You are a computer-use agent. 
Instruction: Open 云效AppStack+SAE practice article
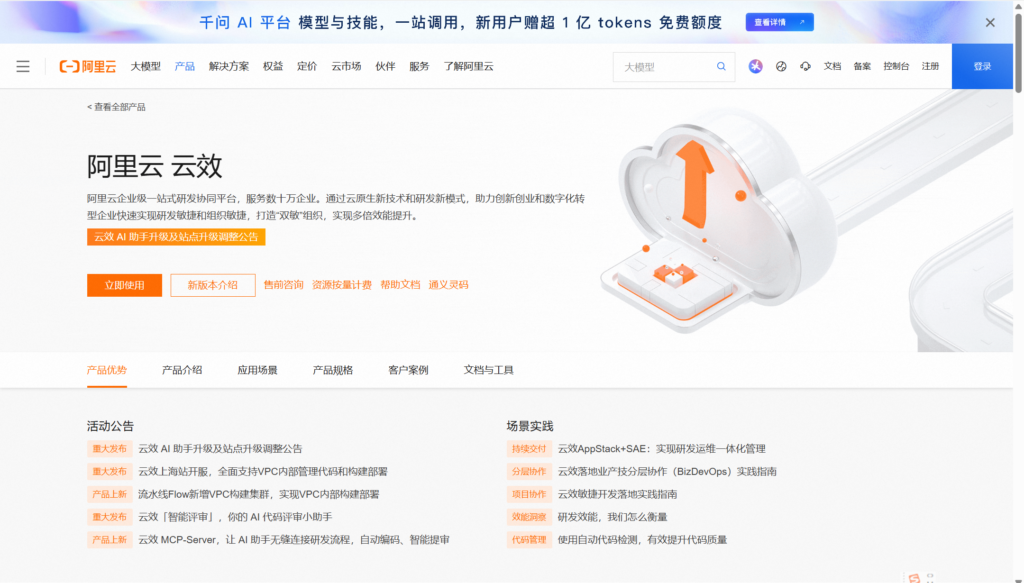(662, 449)
